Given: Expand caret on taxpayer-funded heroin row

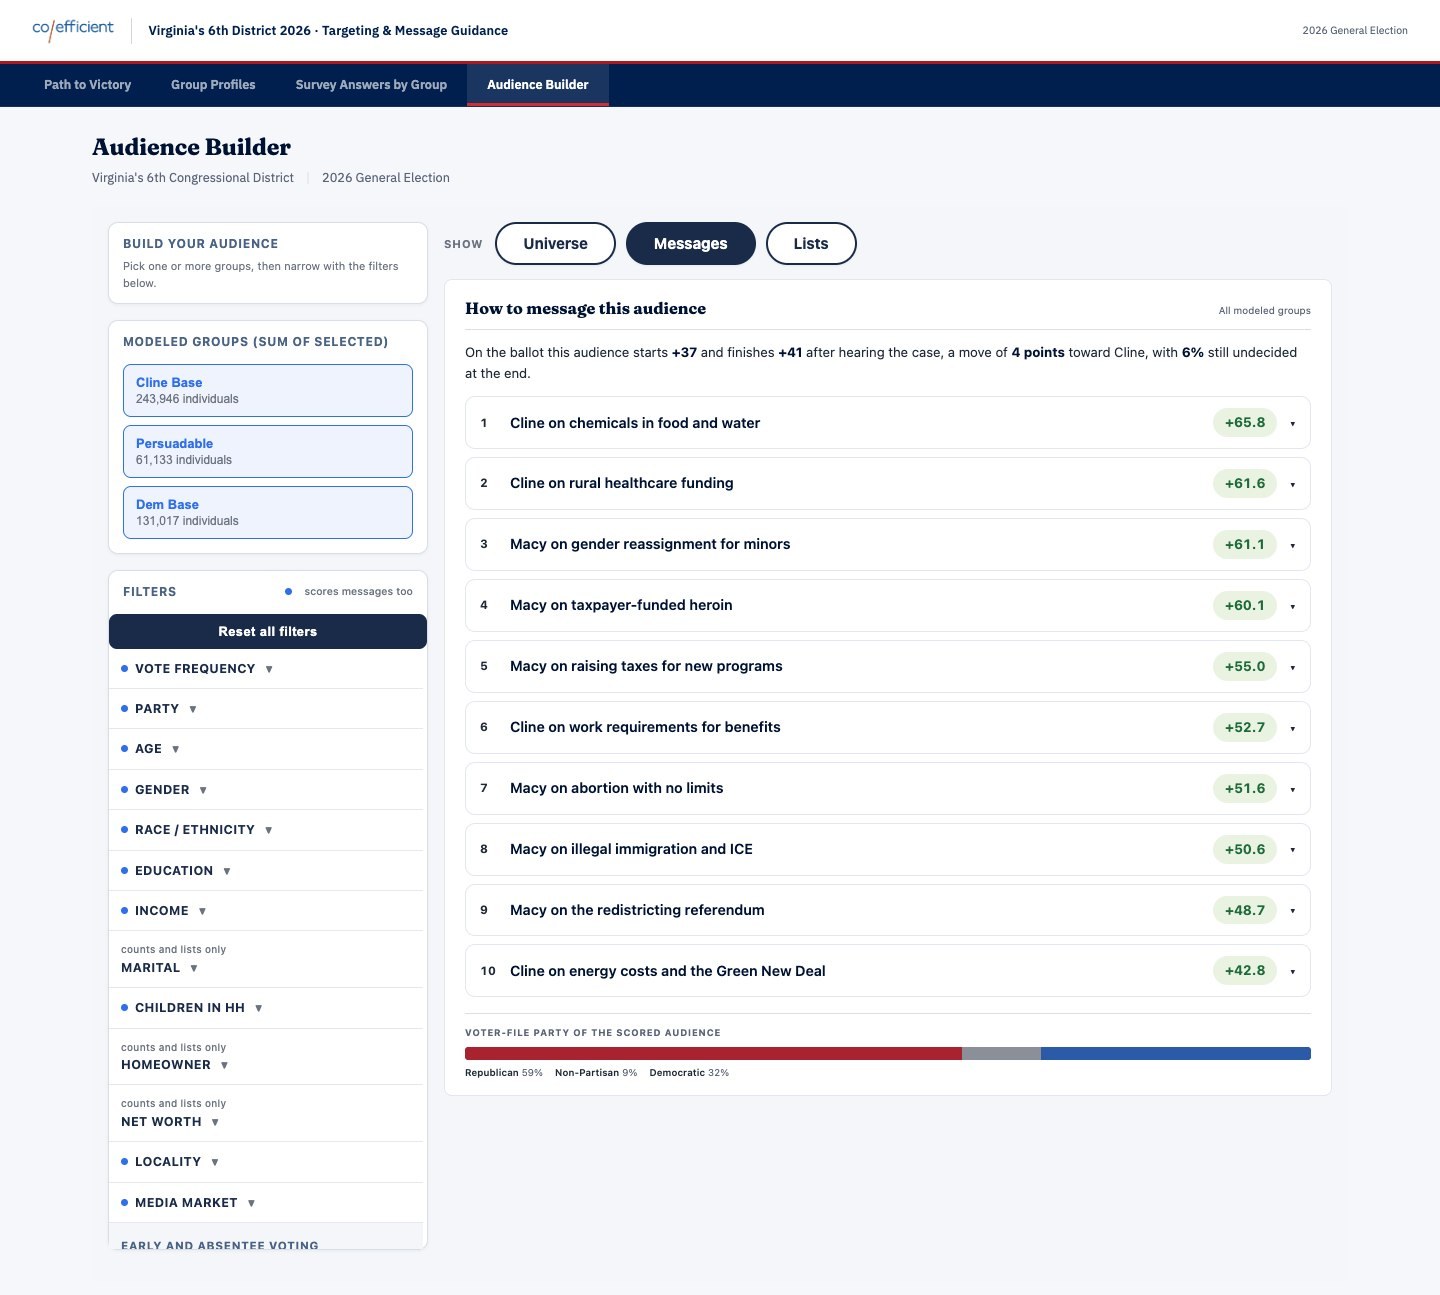Looking at the screenshot, I should (1292, 607).
